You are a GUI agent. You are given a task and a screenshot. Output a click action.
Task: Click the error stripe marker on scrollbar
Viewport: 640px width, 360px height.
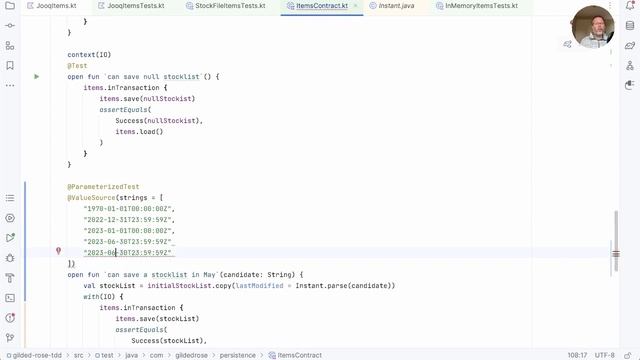(x=616, y=254)
